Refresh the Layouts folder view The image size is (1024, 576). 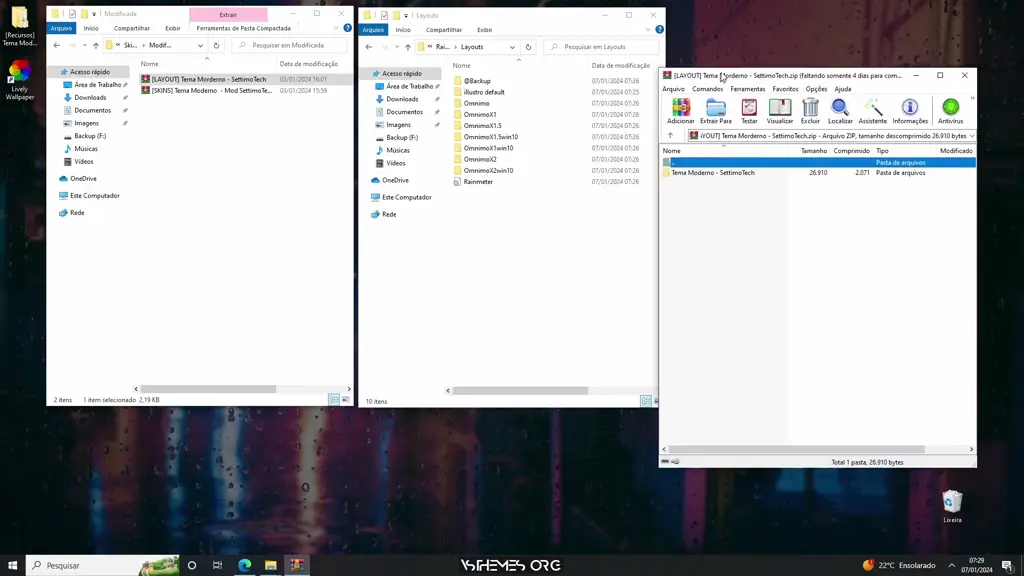point(528,47)
